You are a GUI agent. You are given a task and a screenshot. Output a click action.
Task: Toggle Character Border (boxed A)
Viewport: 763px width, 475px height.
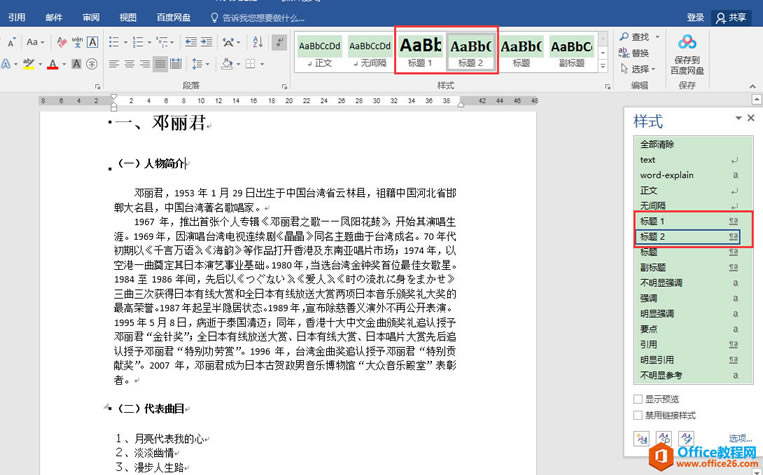(x=92, y=42)
